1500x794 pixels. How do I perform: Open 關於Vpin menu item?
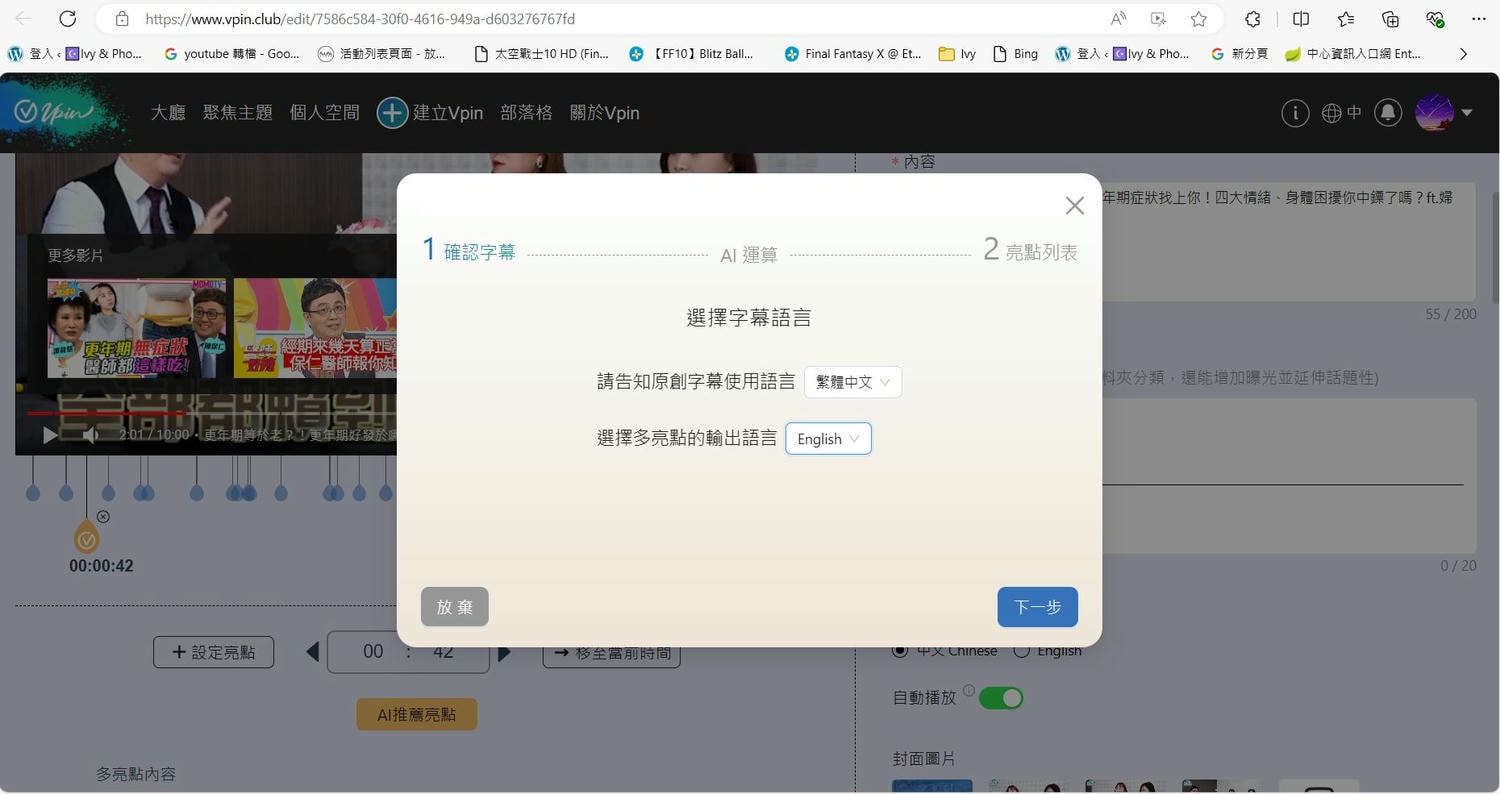pyautogui.click(x=605, y=113)
